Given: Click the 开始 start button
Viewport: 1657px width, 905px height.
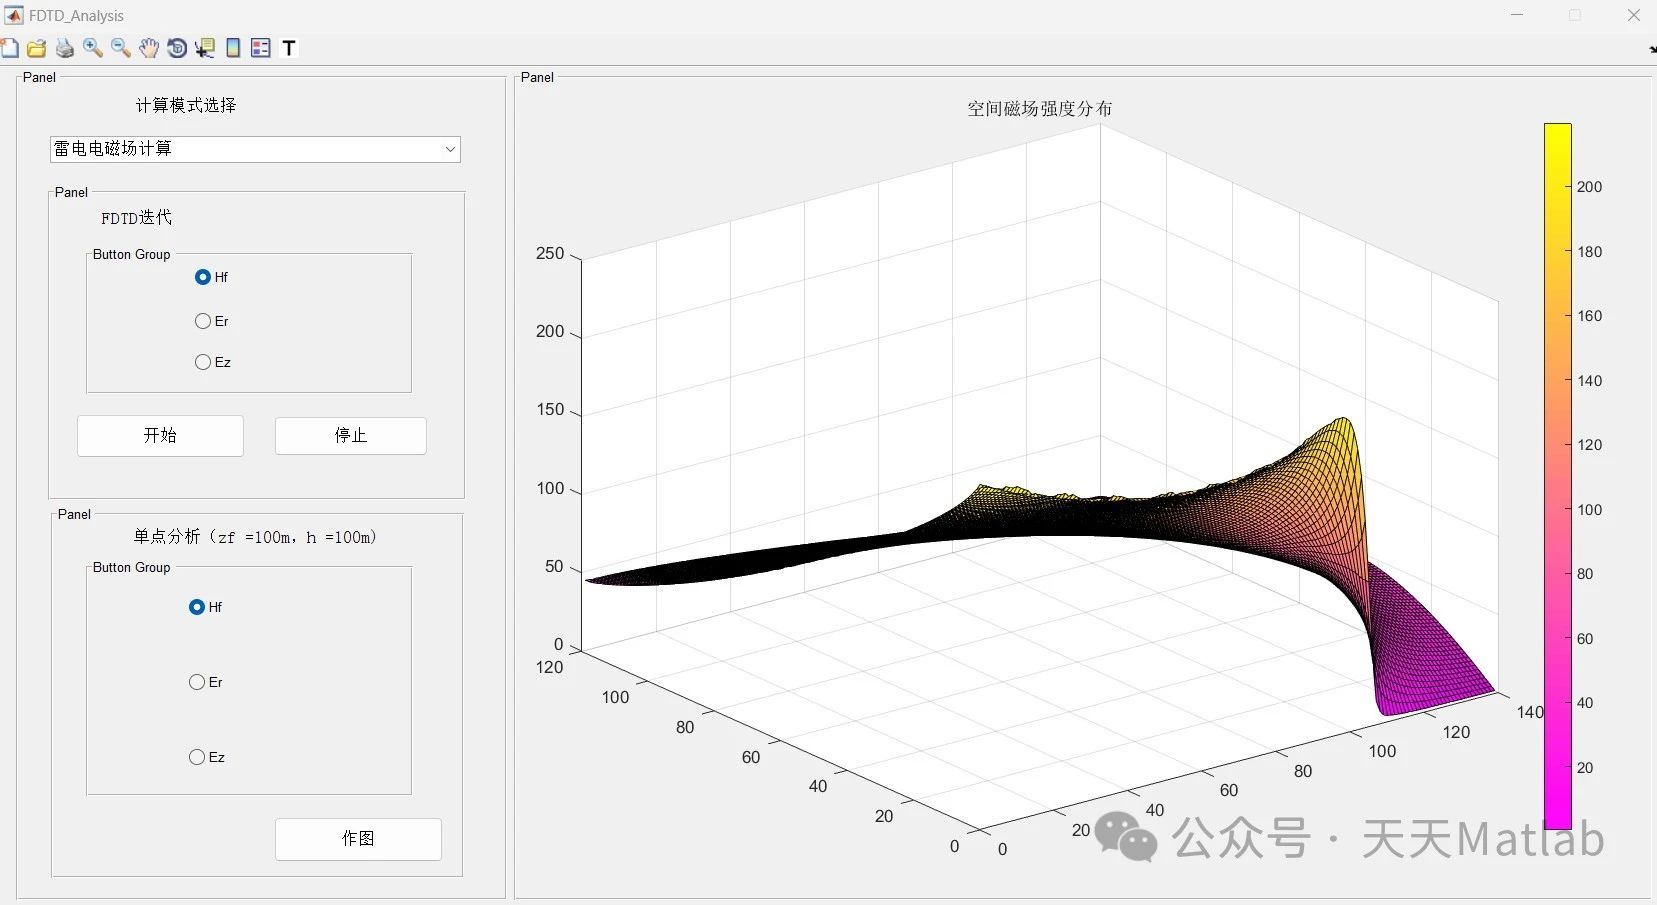Looking at the screenshot, I should click(160, 436).
